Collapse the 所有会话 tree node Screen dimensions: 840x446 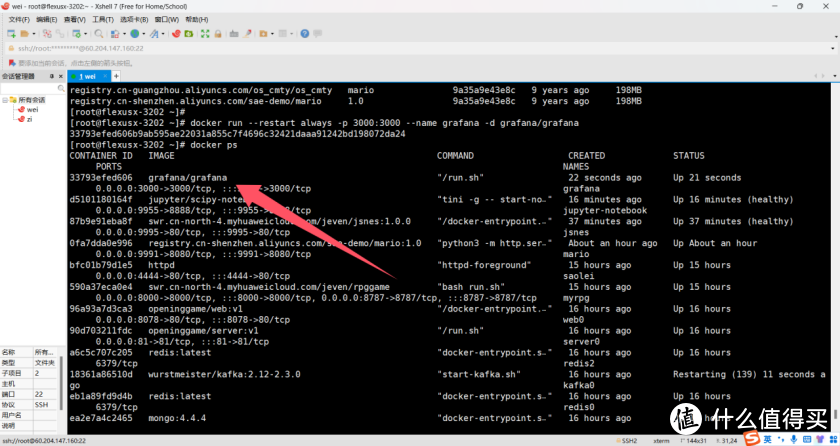(5, 100)
